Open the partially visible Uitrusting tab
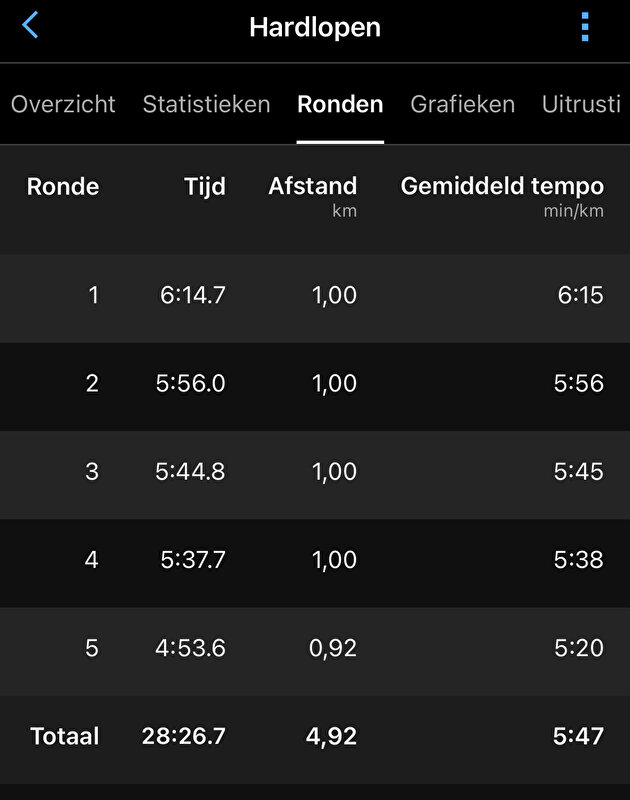Image resolution: width=630 pixels, height=800 pixels. [581, 104]
